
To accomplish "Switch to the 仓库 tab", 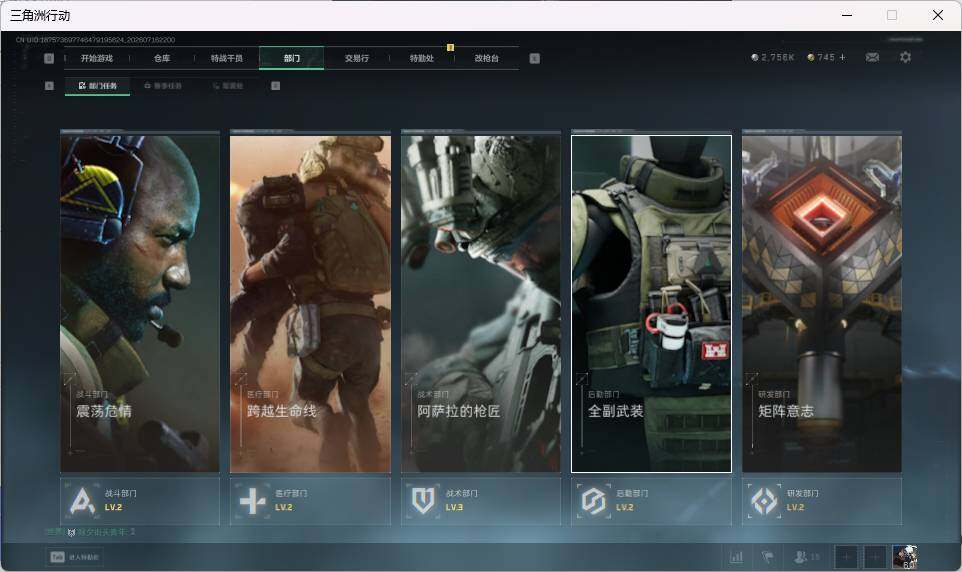I will (162, 58).
